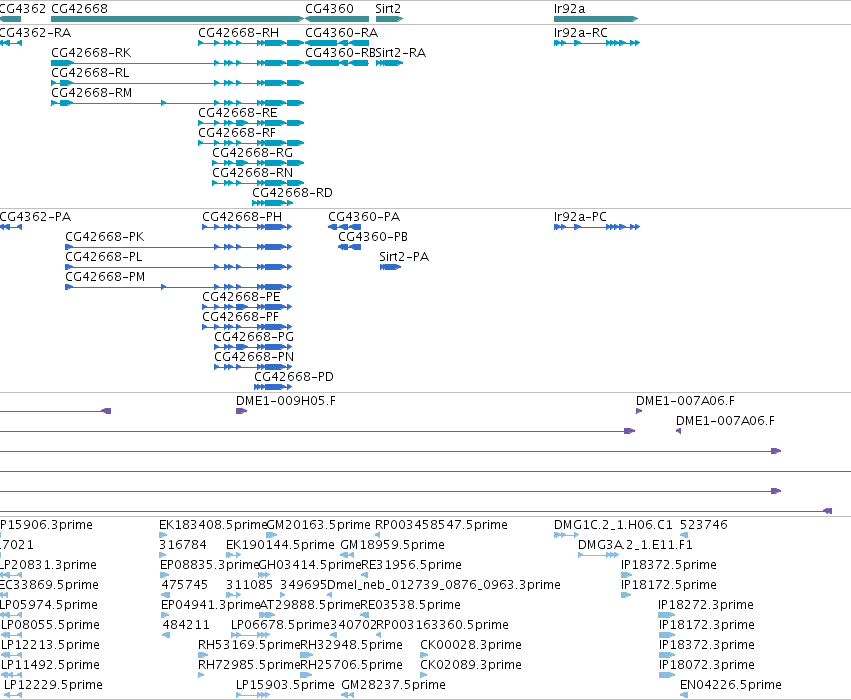Screen dimensions: 851x700
Task: Select EST GH03414.5prime
Action: [x=310, y=565]
